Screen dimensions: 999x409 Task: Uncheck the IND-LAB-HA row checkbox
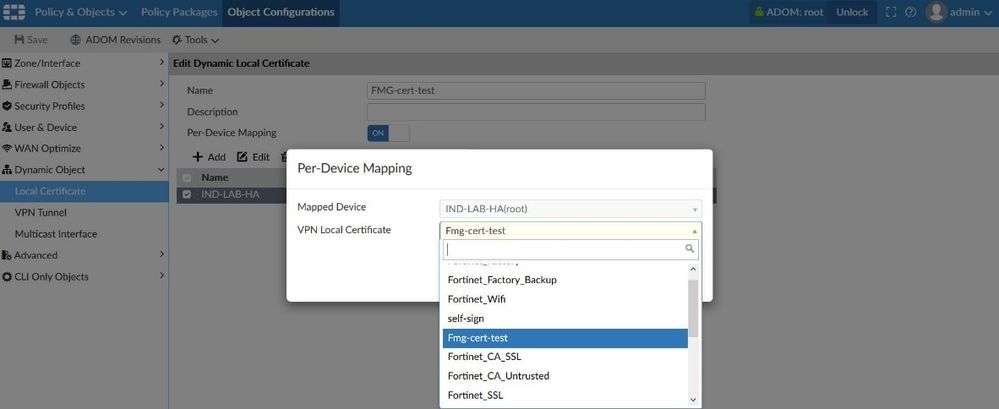(x=186, y=194)
